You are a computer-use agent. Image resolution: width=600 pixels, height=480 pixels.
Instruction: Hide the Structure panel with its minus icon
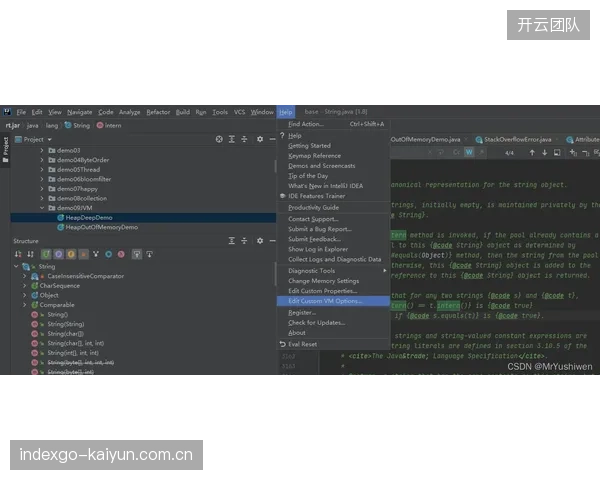pyautogui.click(x=272, y=241)
